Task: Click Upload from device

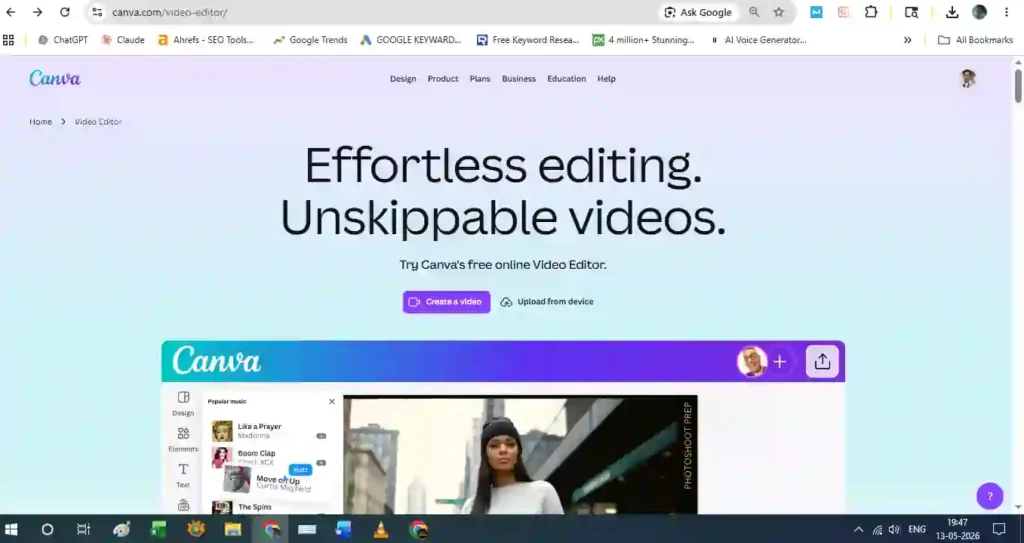Action: click(547, 302)
